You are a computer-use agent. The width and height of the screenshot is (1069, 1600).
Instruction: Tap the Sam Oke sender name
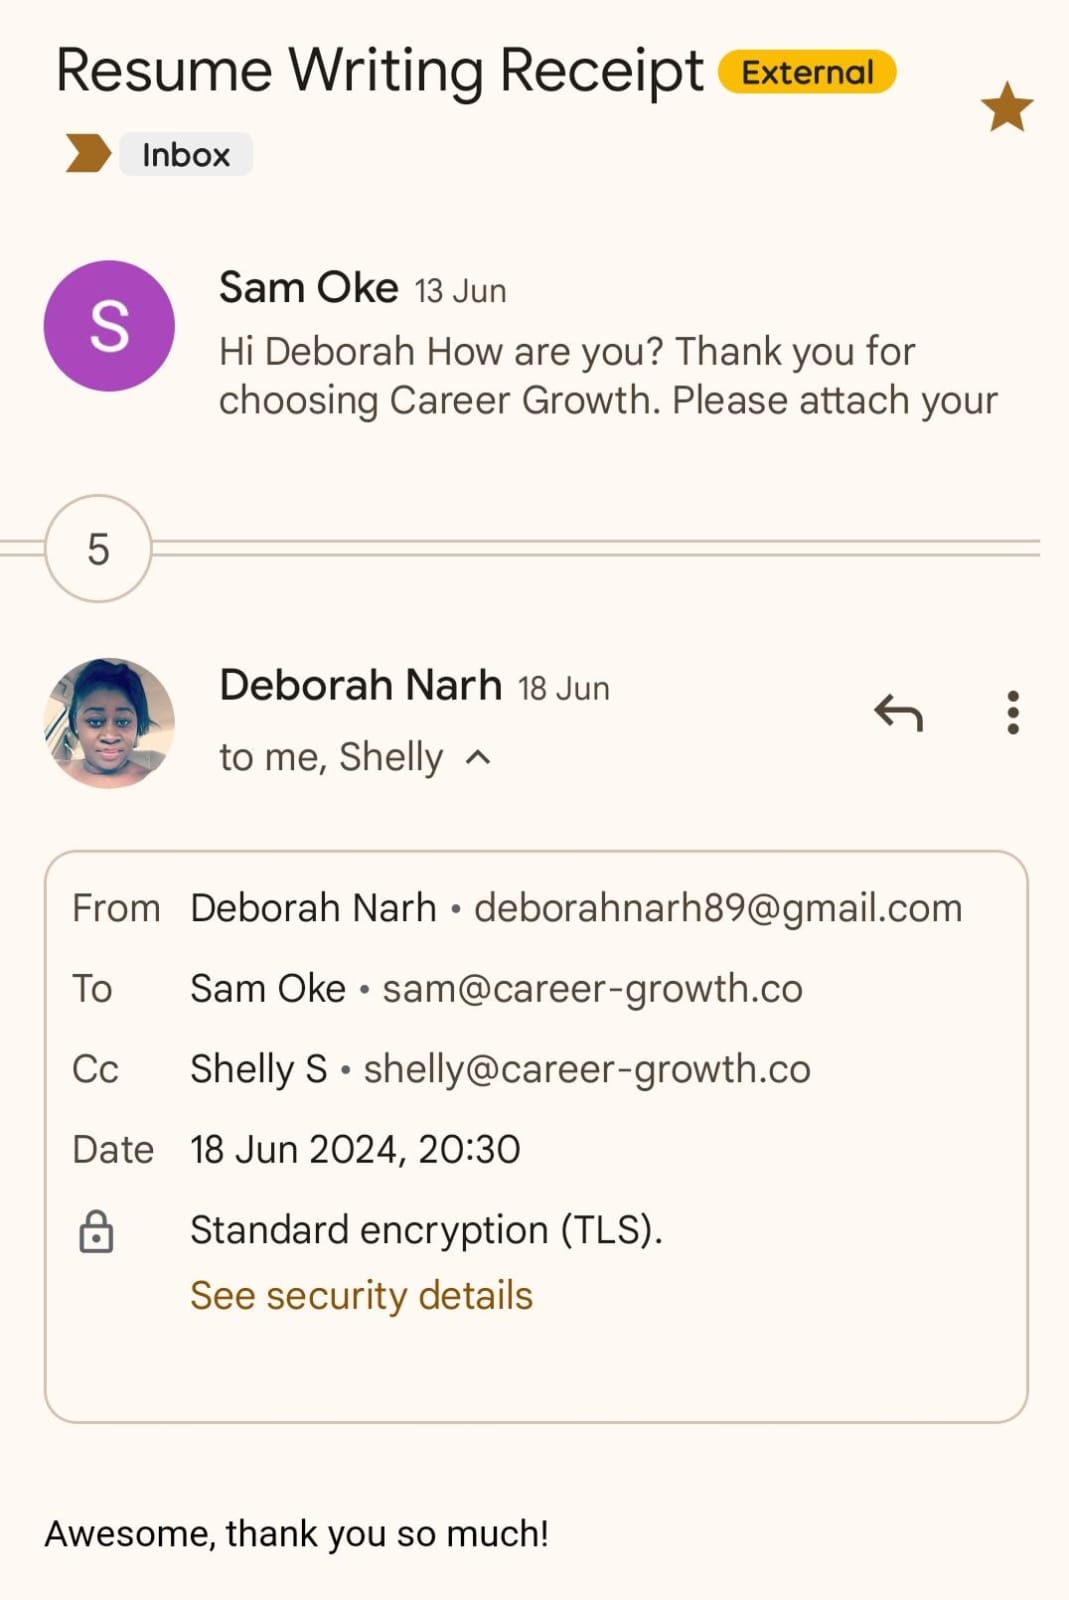click(x=308, y=288)
